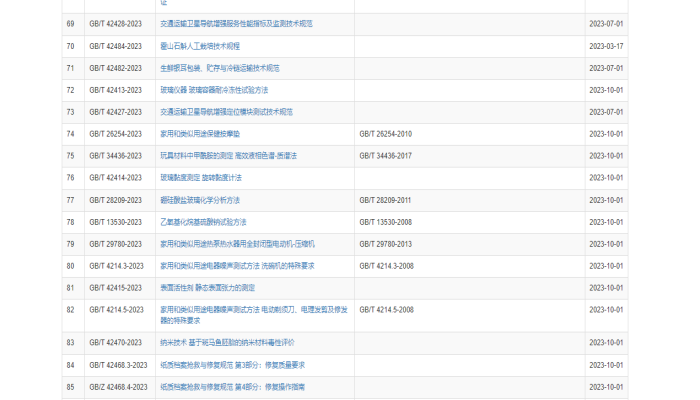
Task: Click the GB/T 42482-2023 standard title link
Action: point(220,68)
